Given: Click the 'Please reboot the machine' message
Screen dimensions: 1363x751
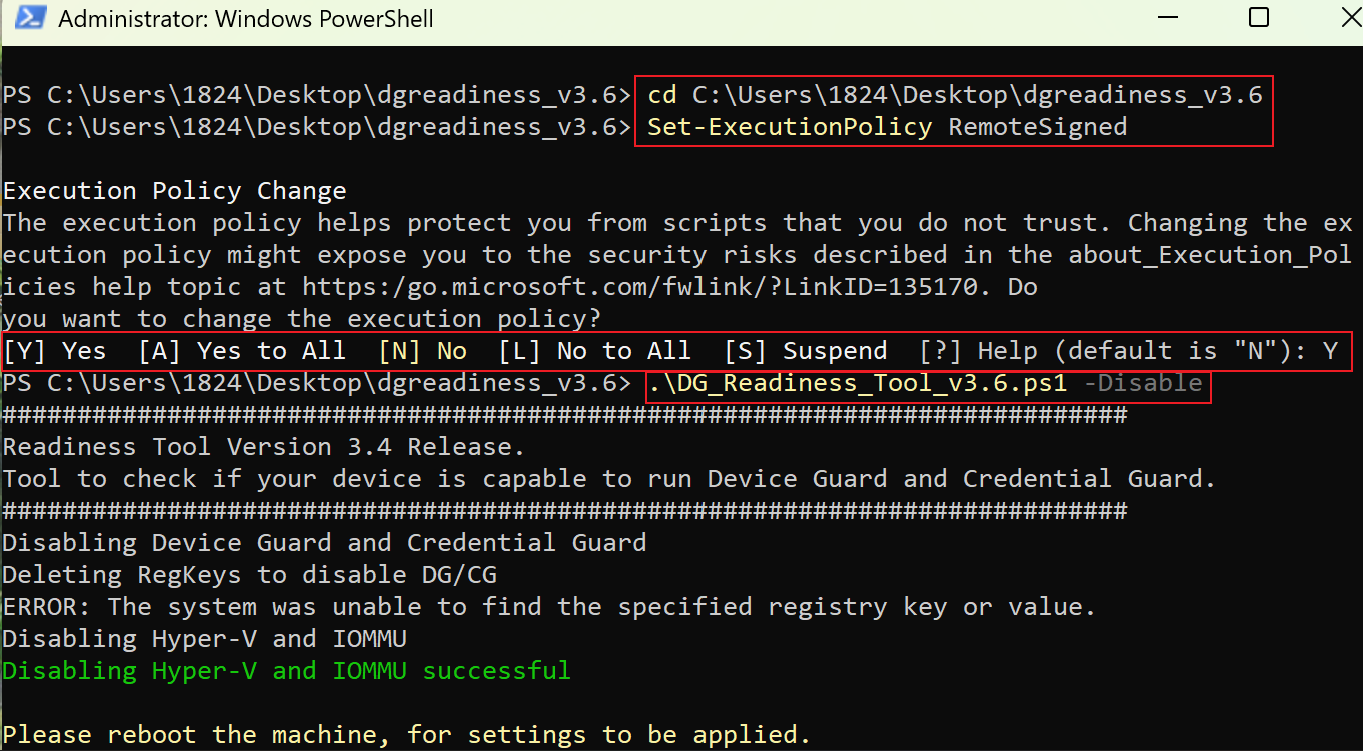Looking at the screenshot, I should pos(407,735).
